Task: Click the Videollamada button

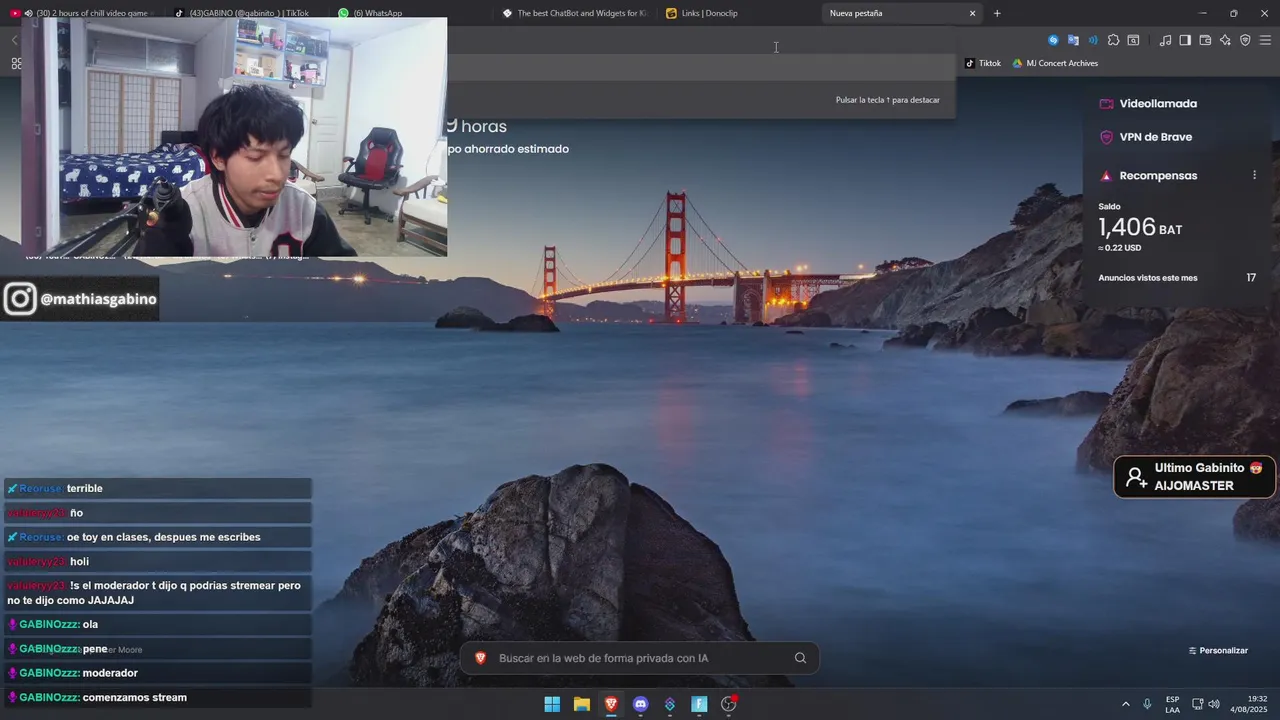Action: (1148, 103)
